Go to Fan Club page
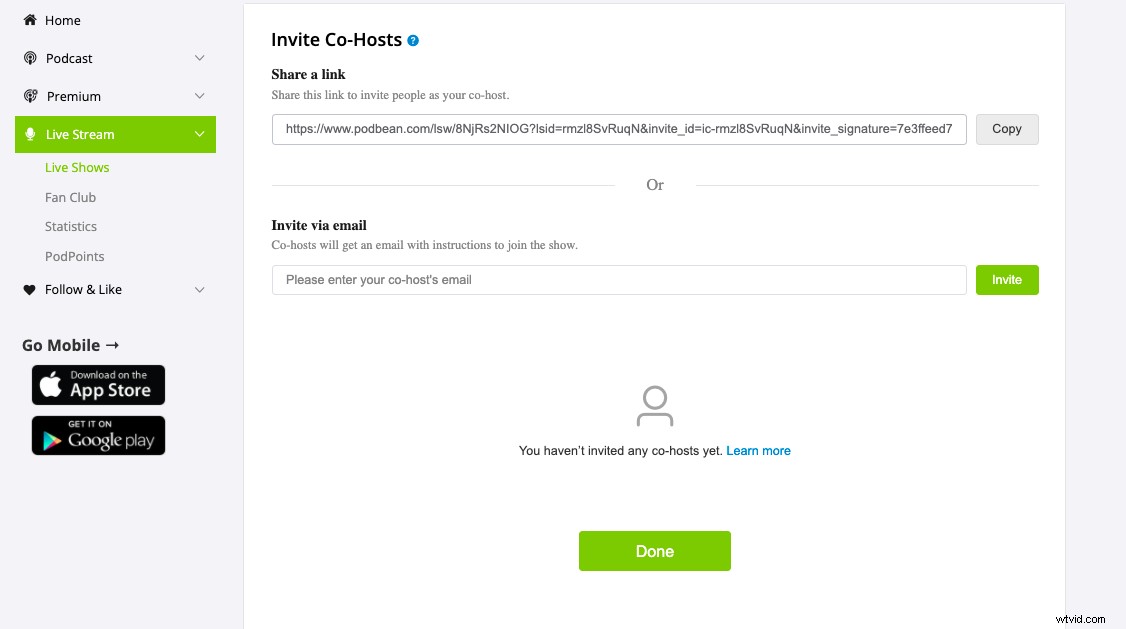Screen dimensions: 1126x629 70,197
